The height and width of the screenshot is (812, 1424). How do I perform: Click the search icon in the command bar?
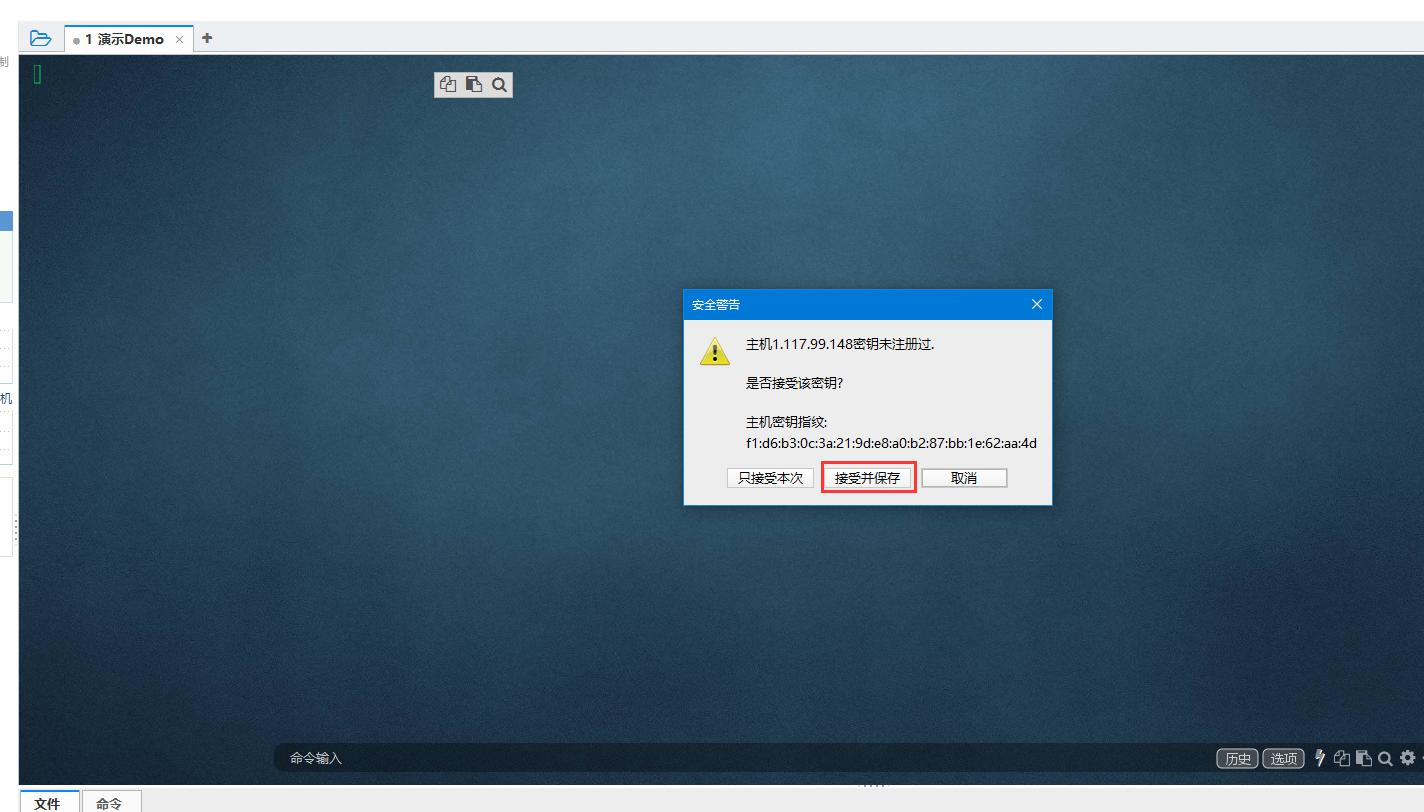point(1385,758)
